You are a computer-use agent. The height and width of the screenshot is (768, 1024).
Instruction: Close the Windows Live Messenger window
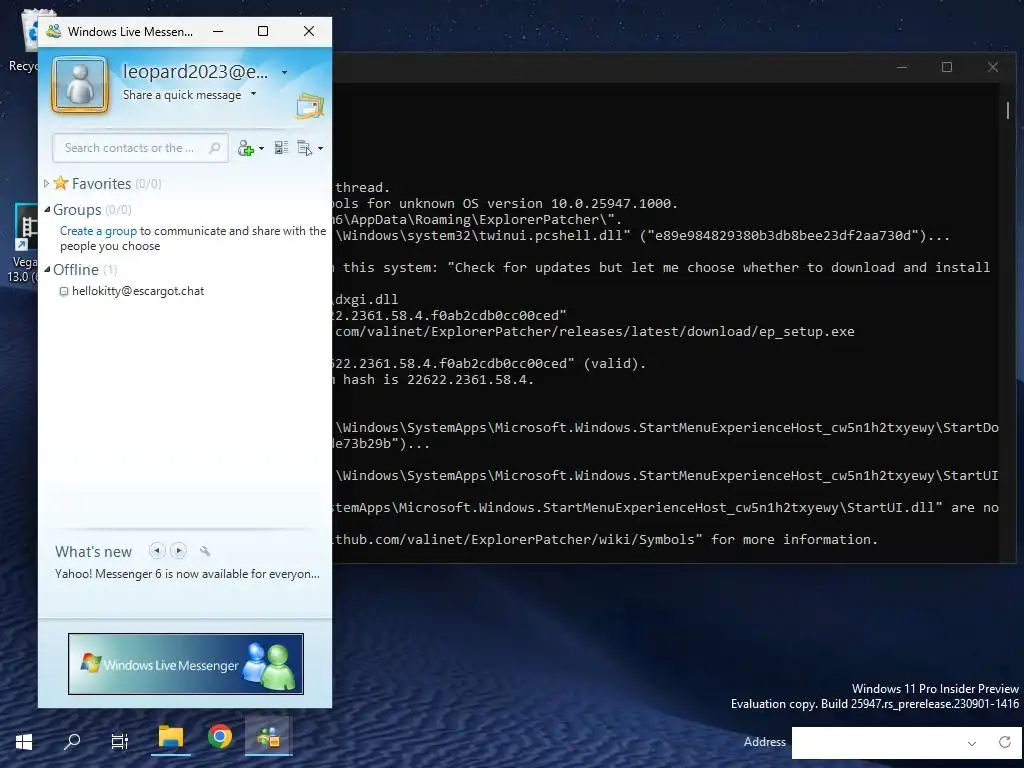[309, 31]
